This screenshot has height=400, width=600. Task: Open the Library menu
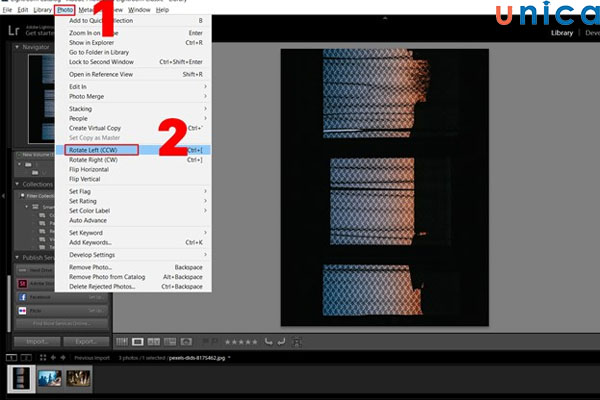[x=42, y=10]
